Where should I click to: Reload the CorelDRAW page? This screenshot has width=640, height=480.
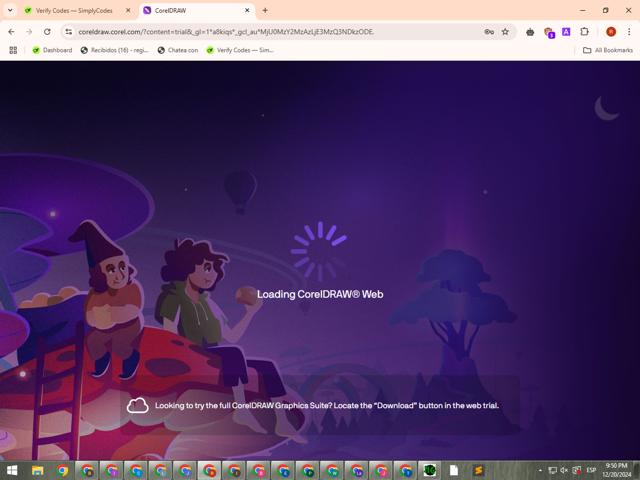pos(47,32)
